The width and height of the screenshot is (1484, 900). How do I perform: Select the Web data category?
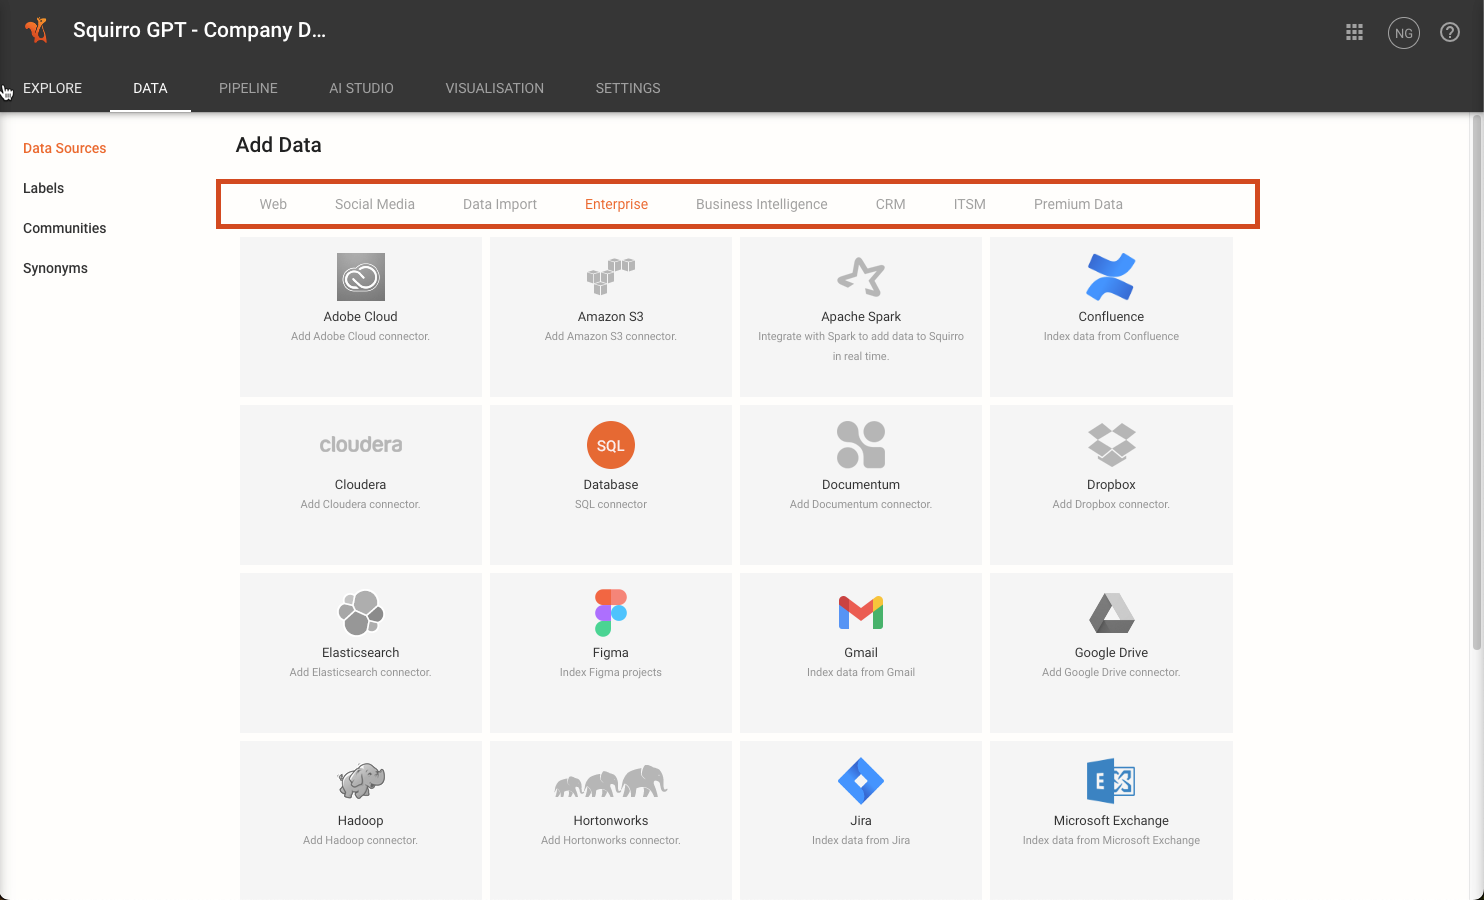[273, 204]
